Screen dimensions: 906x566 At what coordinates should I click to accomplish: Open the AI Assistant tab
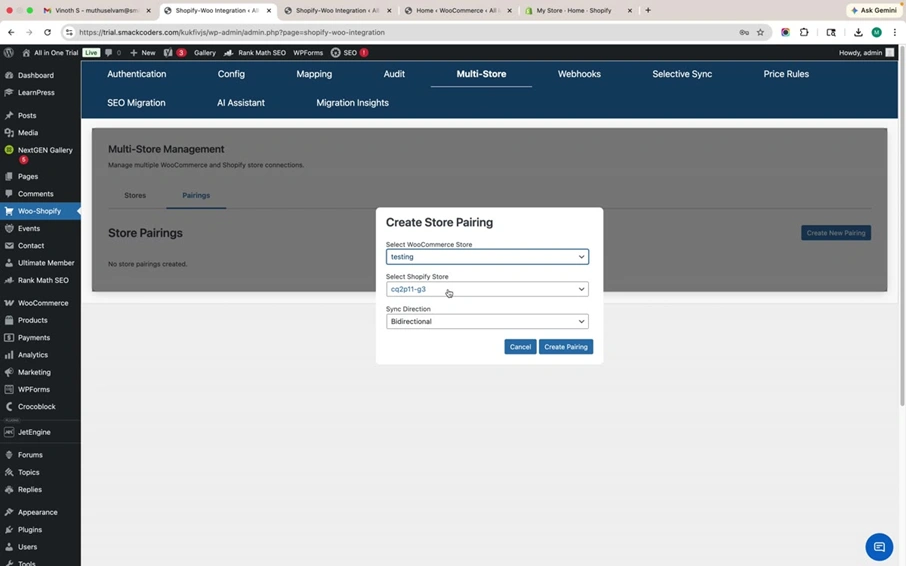(x=241, y=103)
